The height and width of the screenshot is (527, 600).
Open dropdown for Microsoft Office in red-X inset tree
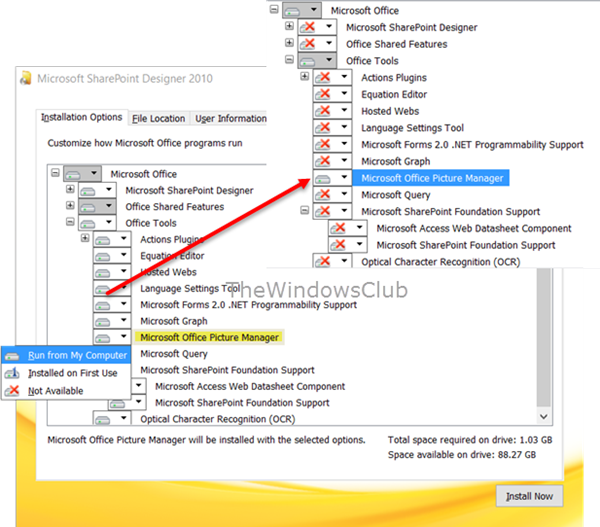click(x=314, y=10)
